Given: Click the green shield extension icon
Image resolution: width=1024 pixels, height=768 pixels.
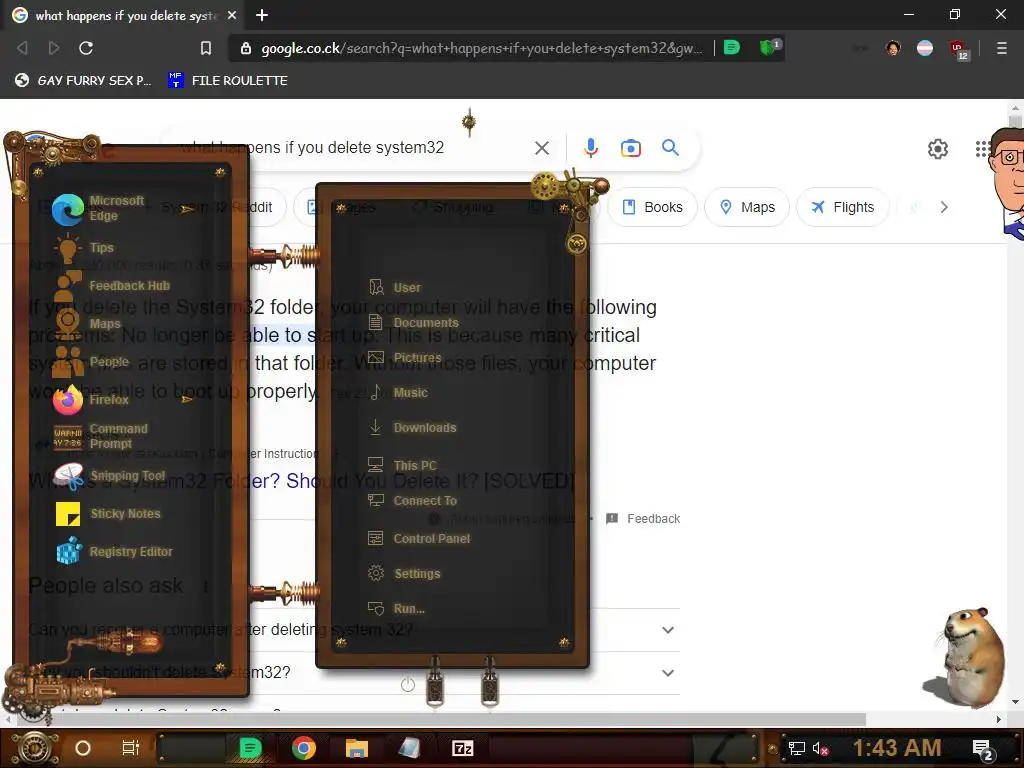Looking at the screenshot, I should tap(769, 47).
